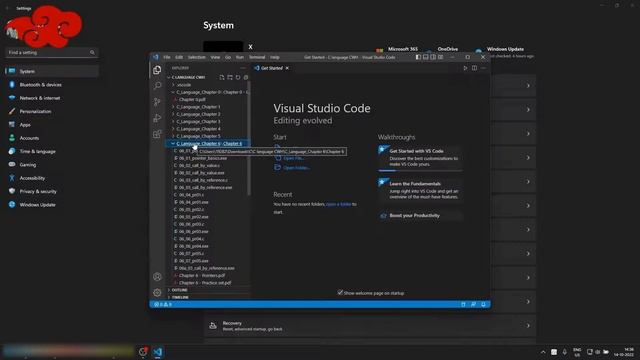Click the Open File link
The width and height of the screenshot is (640, 360).
[x=293, y=158]
